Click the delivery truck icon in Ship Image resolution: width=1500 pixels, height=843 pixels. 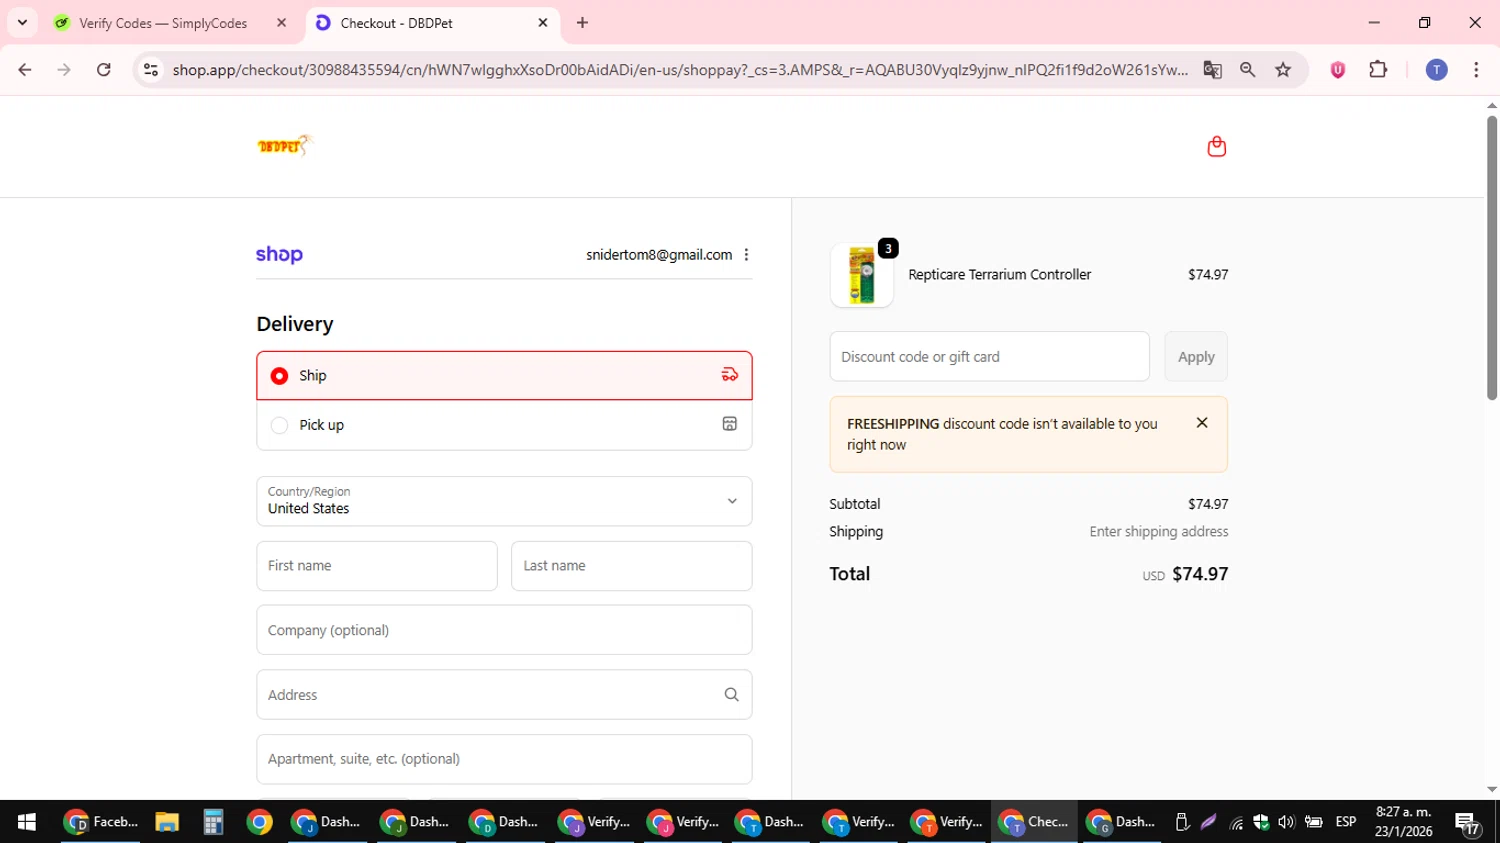730,375
